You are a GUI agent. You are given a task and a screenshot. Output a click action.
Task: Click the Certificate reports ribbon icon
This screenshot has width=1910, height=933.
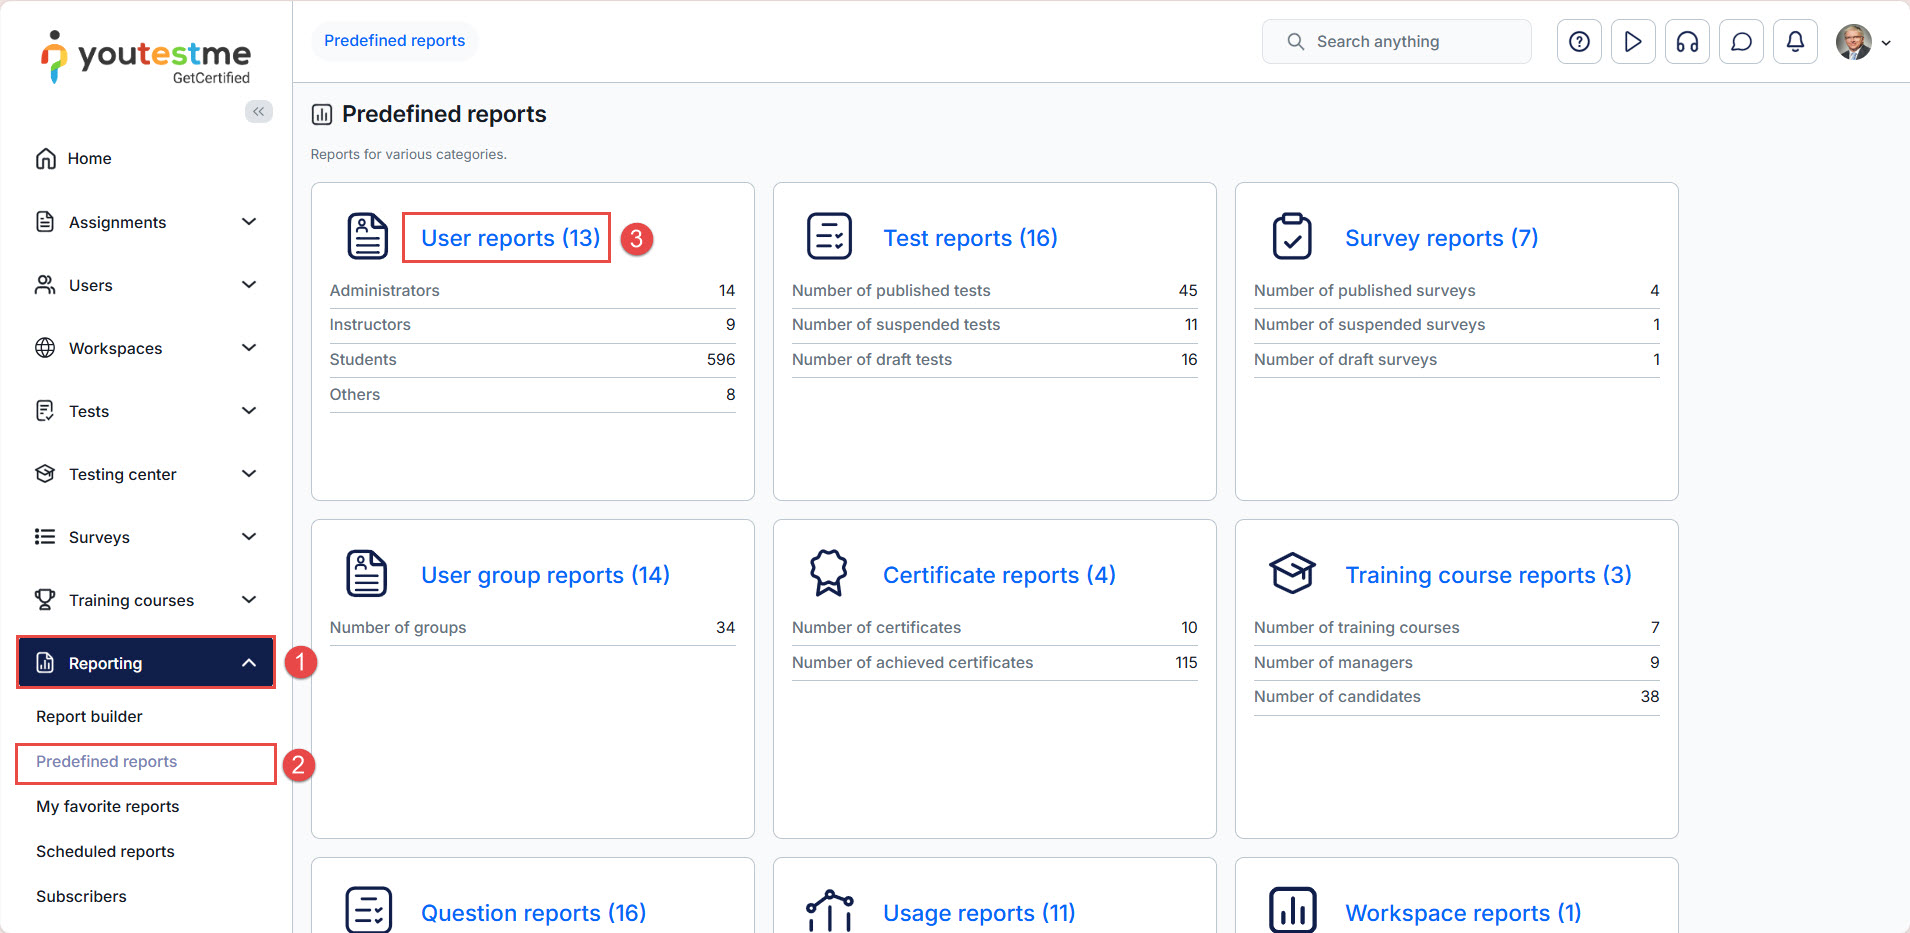[828, 574]
